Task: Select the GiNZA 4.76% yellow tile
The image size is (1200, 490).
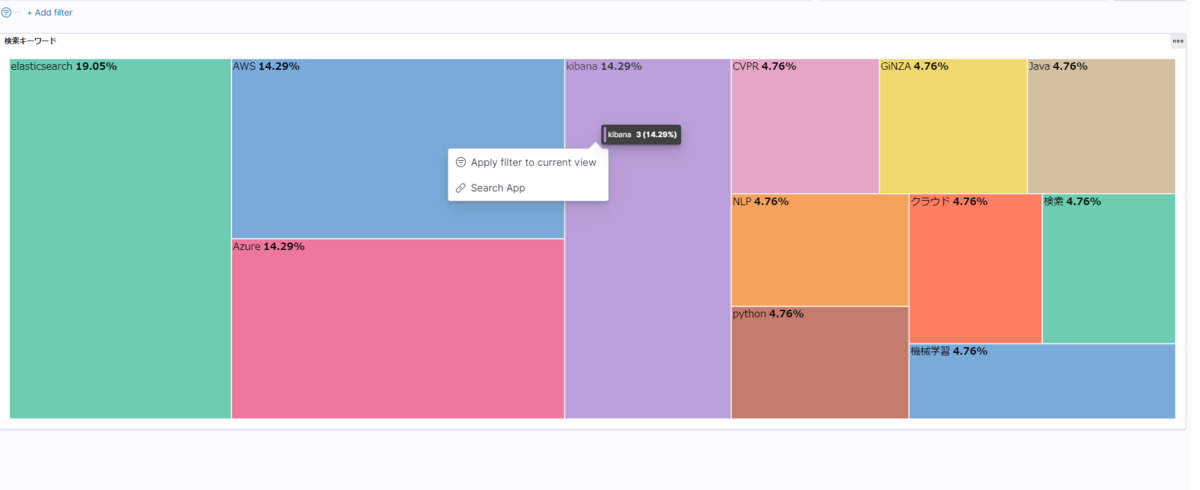Action: 953,125
